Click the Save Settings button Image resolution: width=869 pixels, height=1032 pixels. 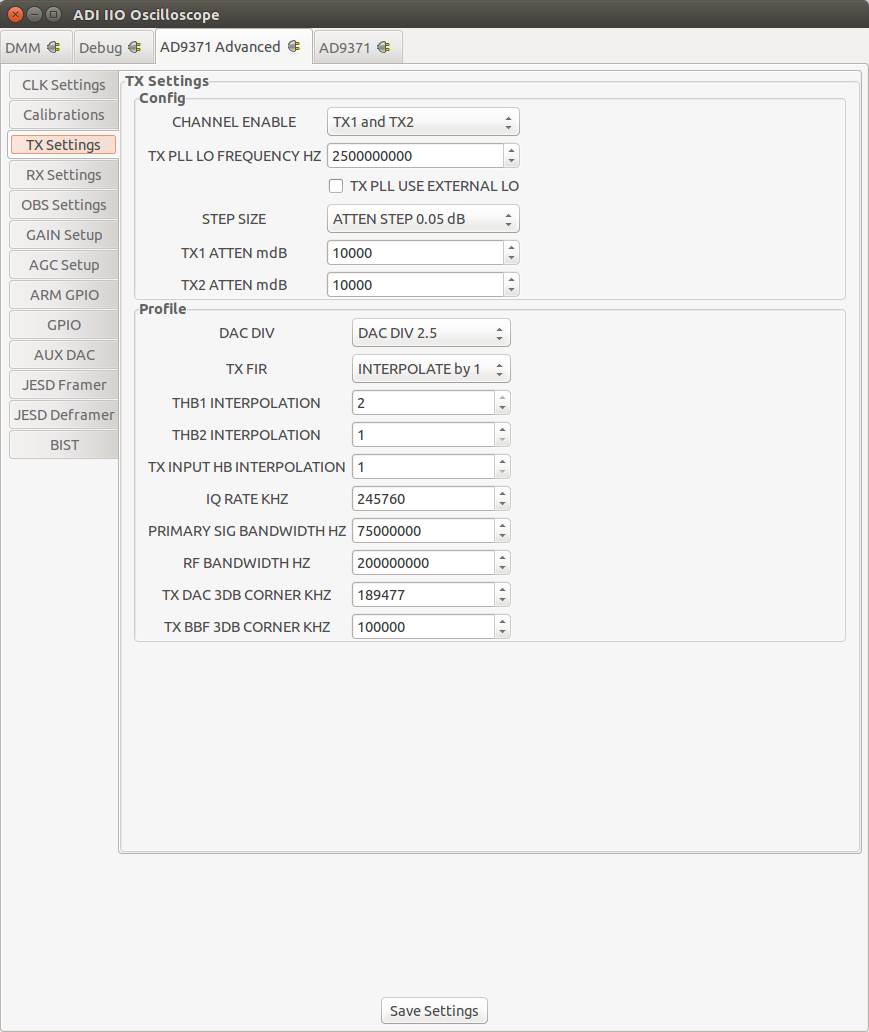433,1010
